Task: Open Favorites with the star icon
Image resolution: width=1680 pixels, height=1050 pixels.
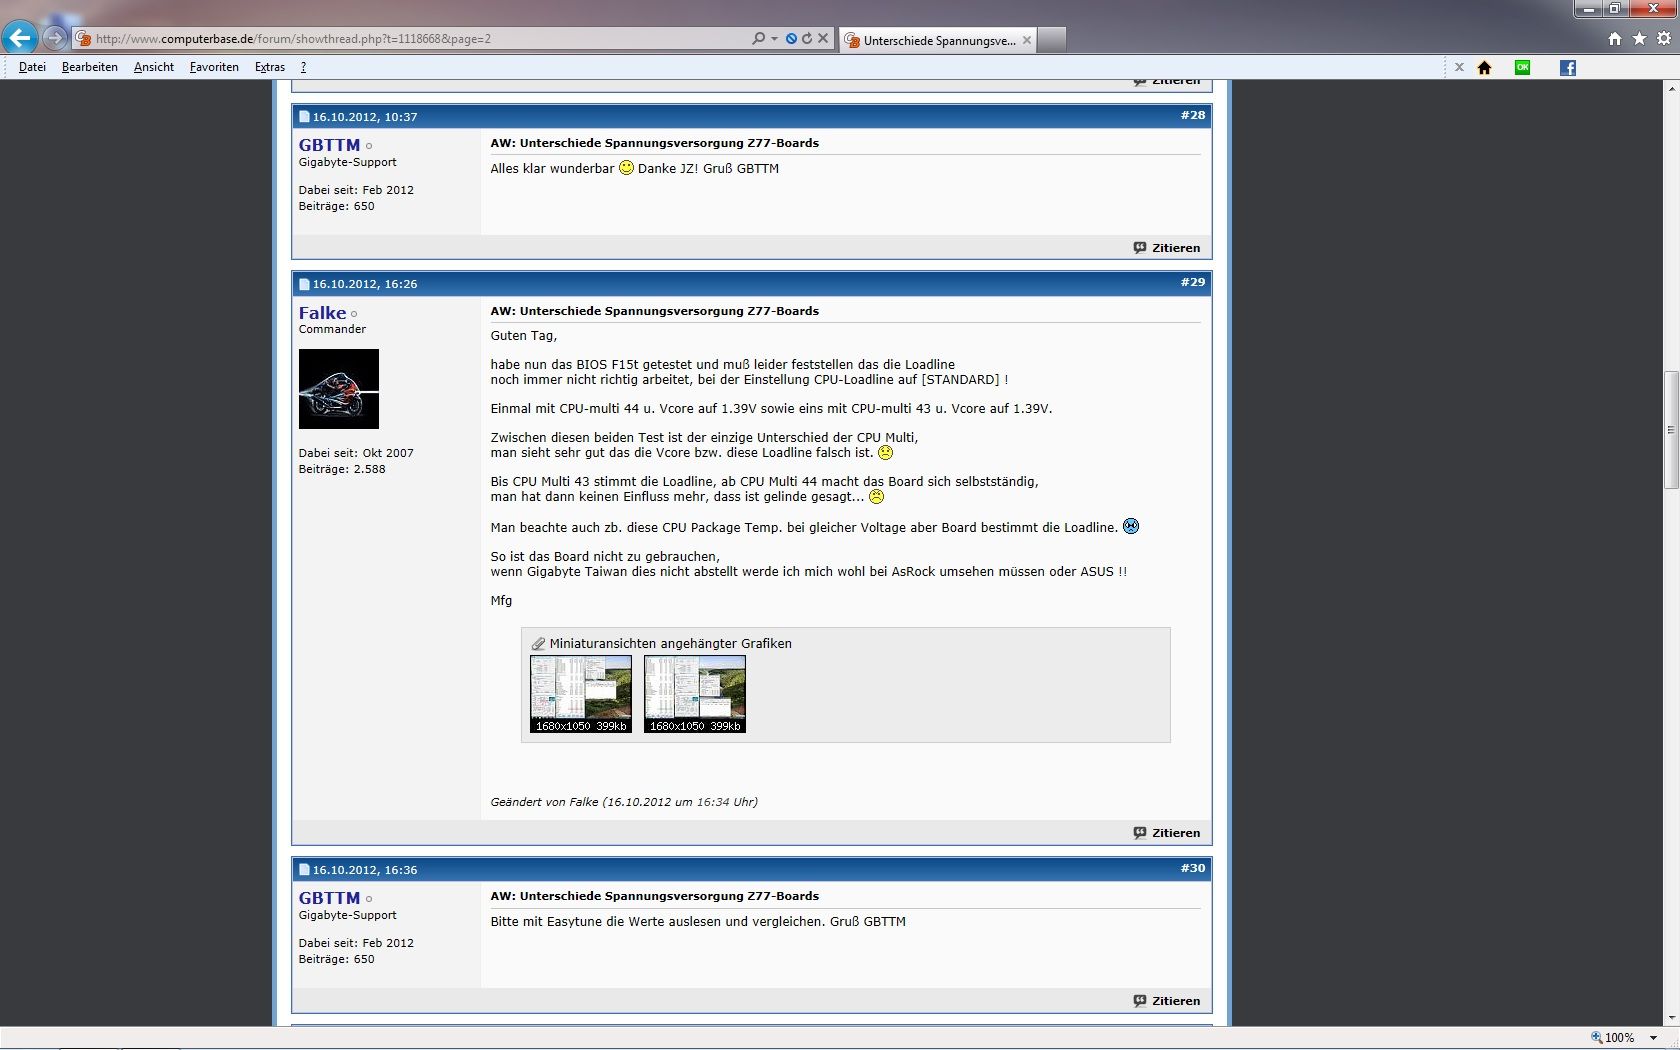Action: (x=1639, y=39)
